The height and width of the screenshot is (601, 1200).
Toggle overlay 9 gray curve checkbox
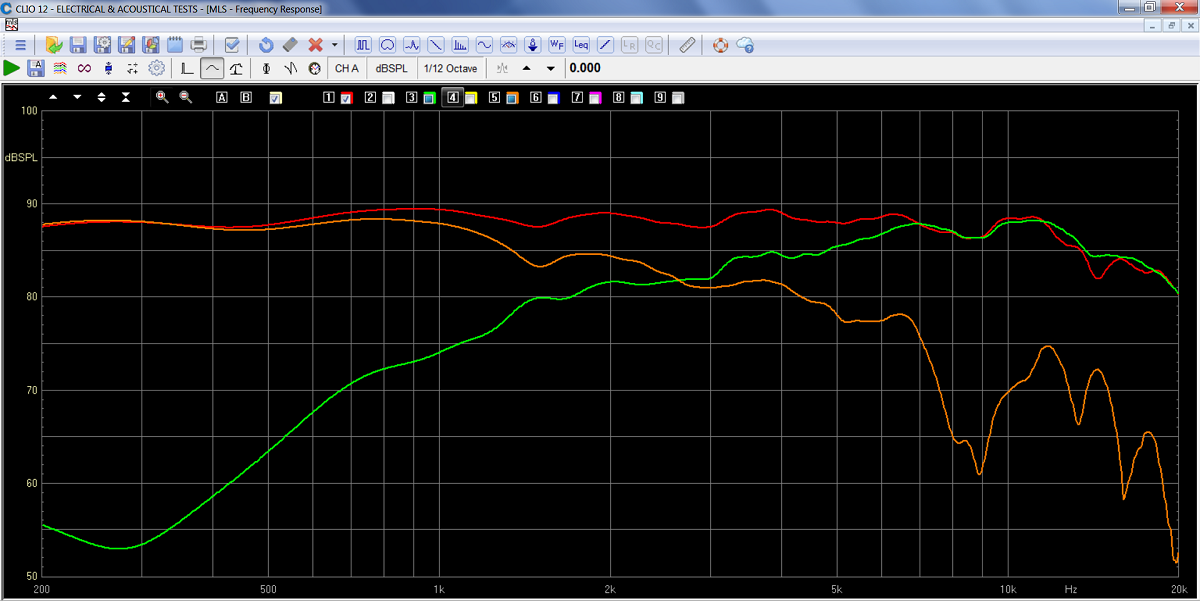[678, 97]
